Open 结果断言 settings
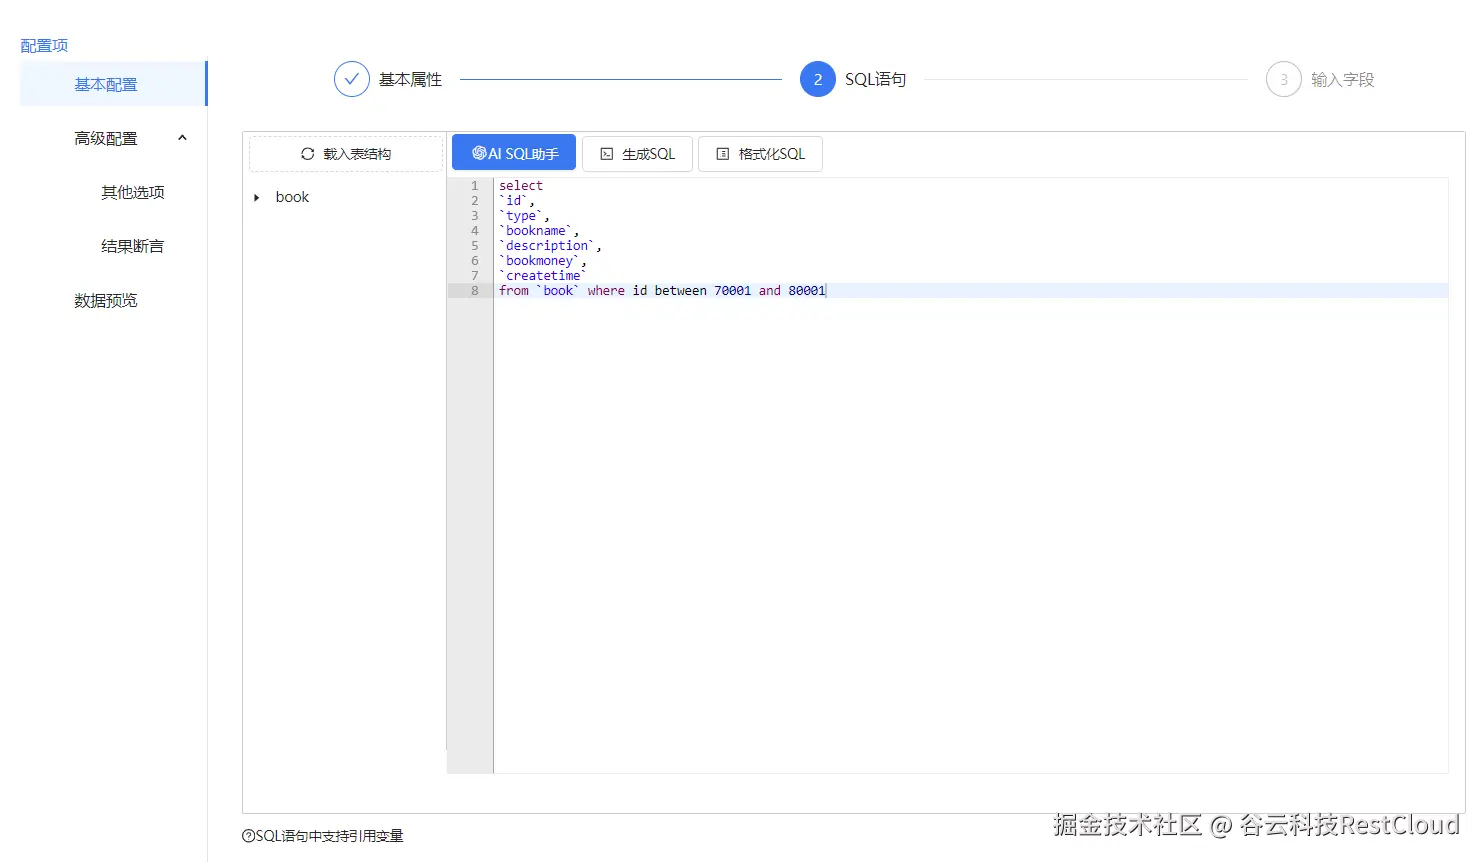 (x=133, y=246)
